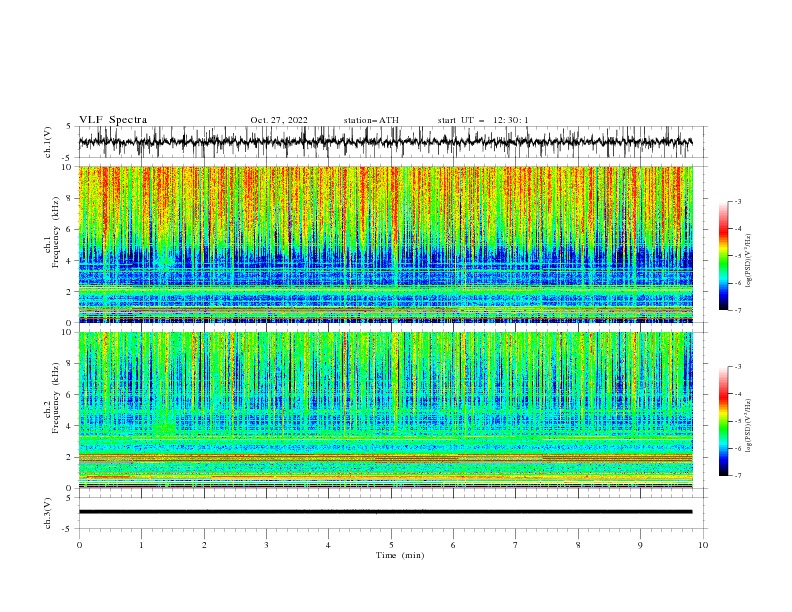Click the 'station=ATH' label
The width and height of the screenshot is (792, 612).
tap(371, 120)
